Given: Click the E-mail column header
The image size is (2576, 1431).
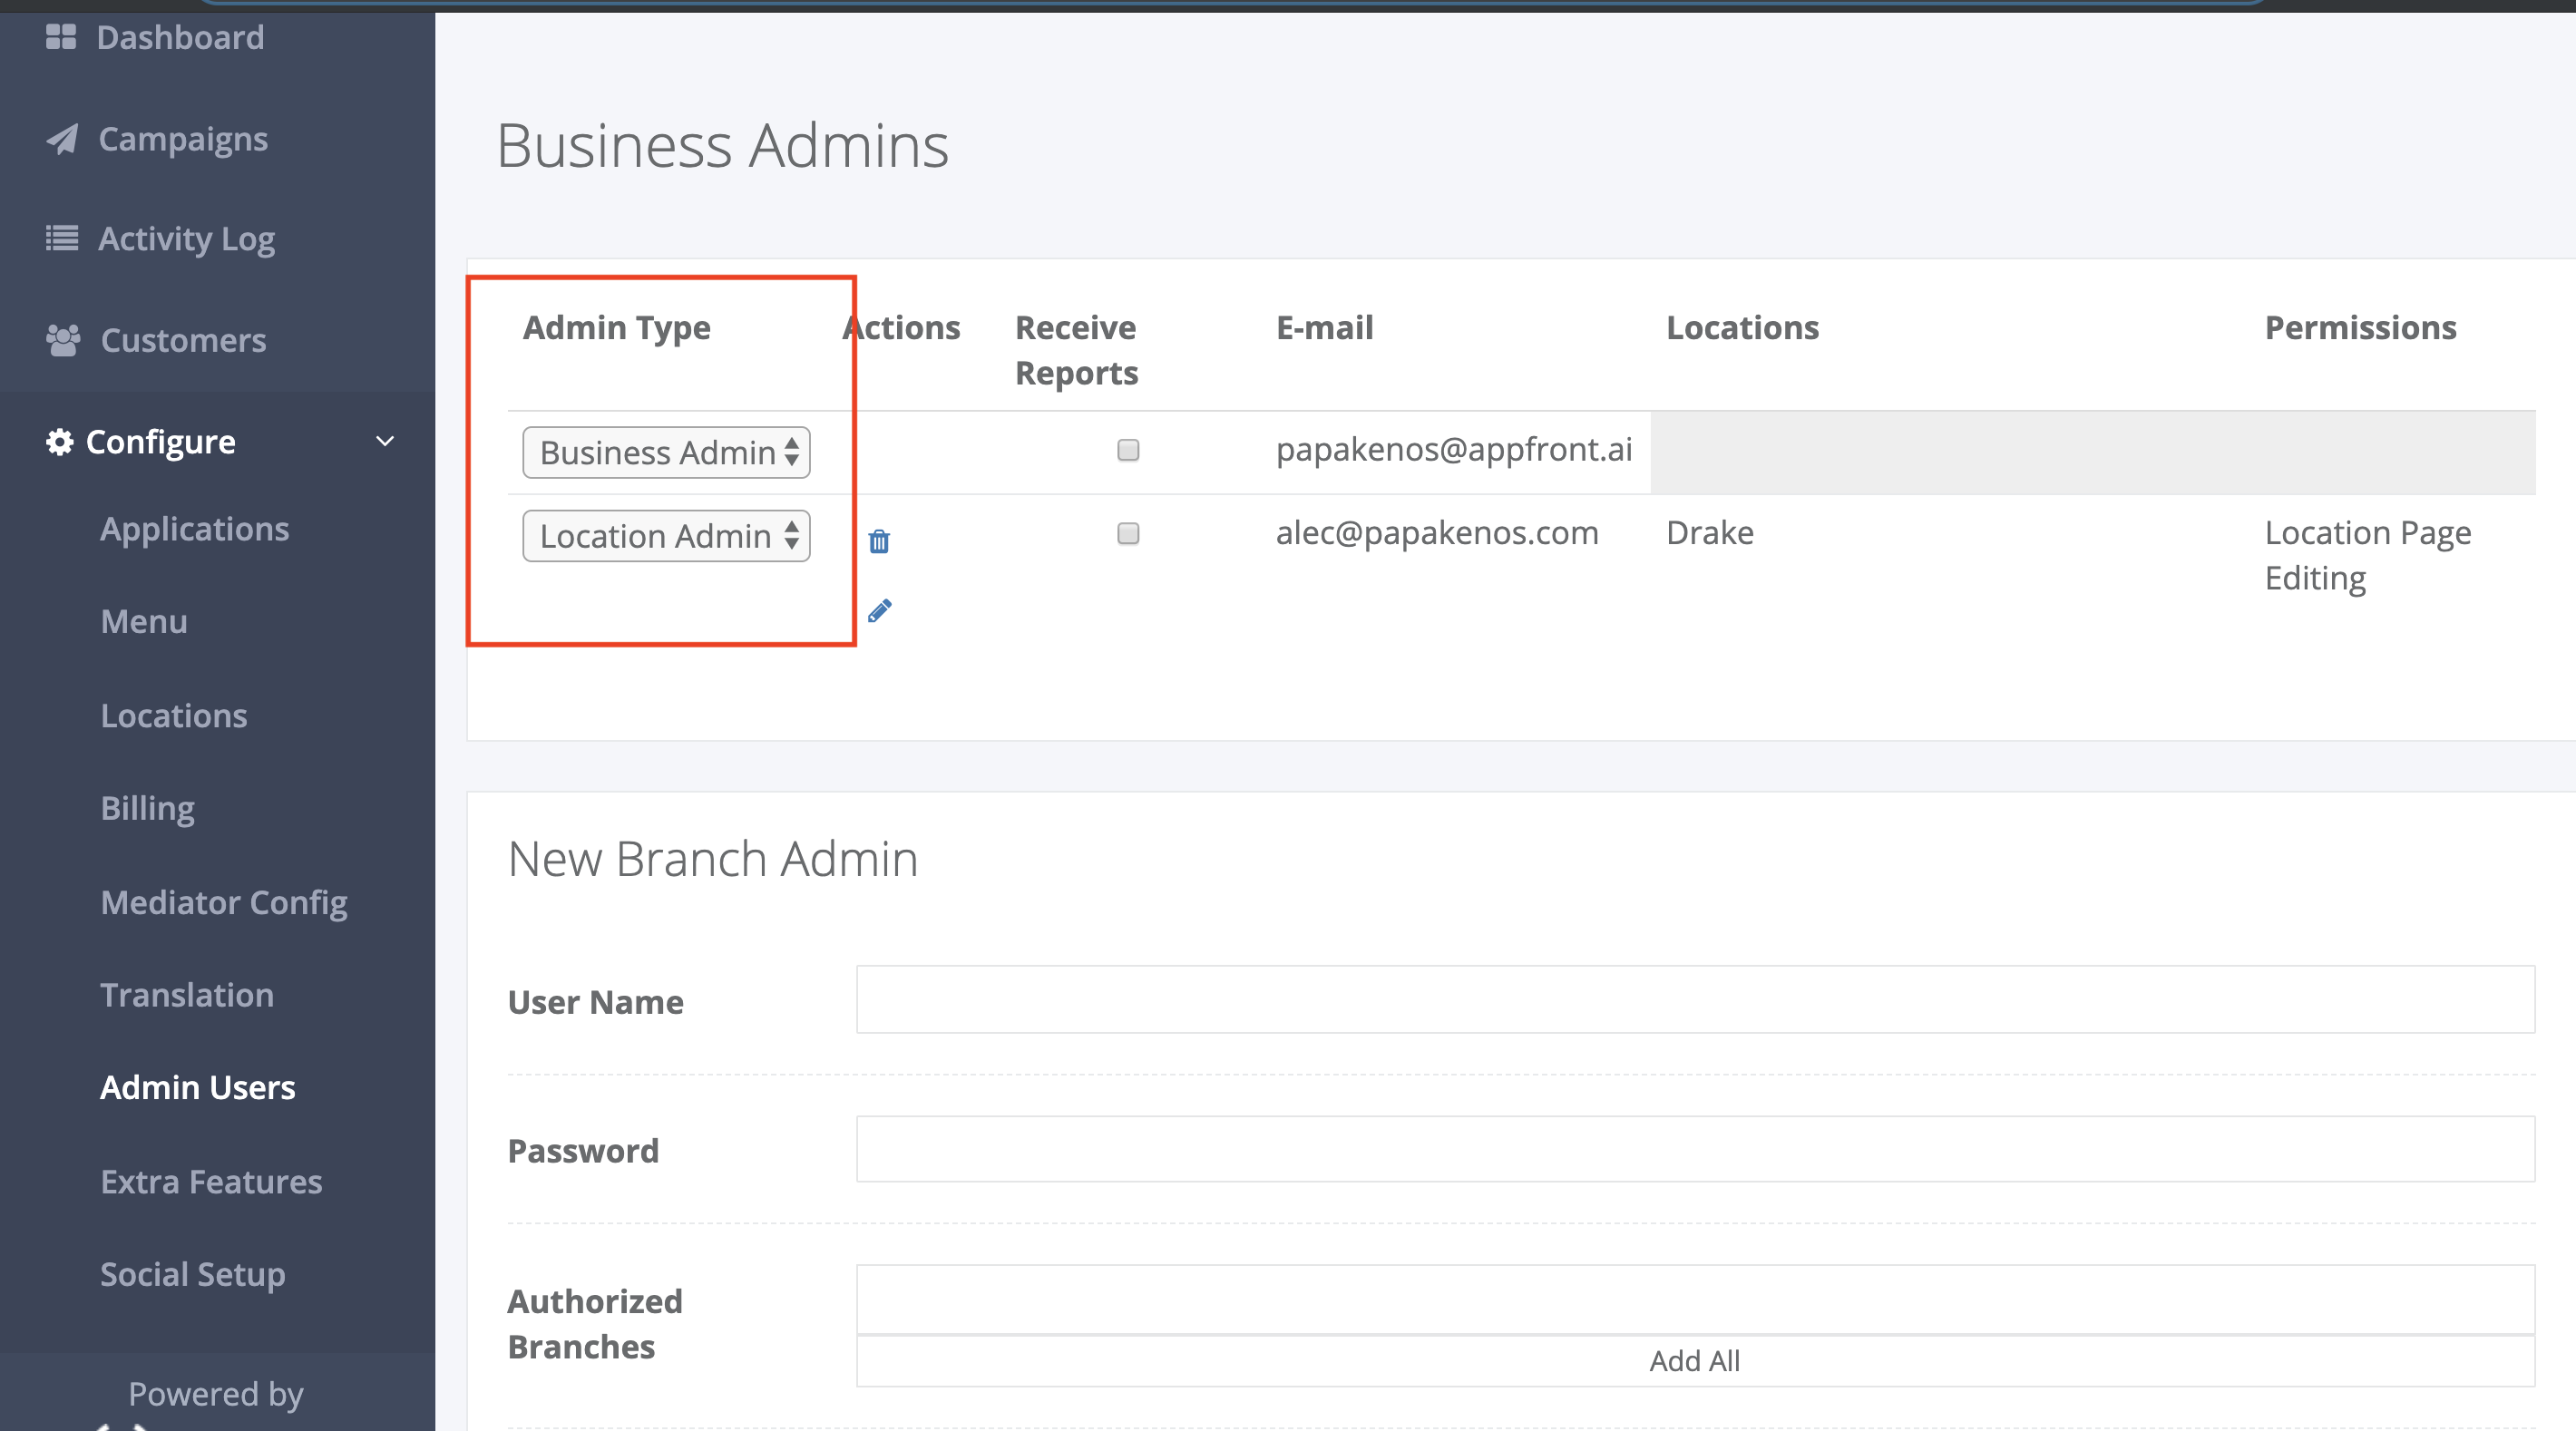Looking at the screenshot, I should coord(1325,327).
